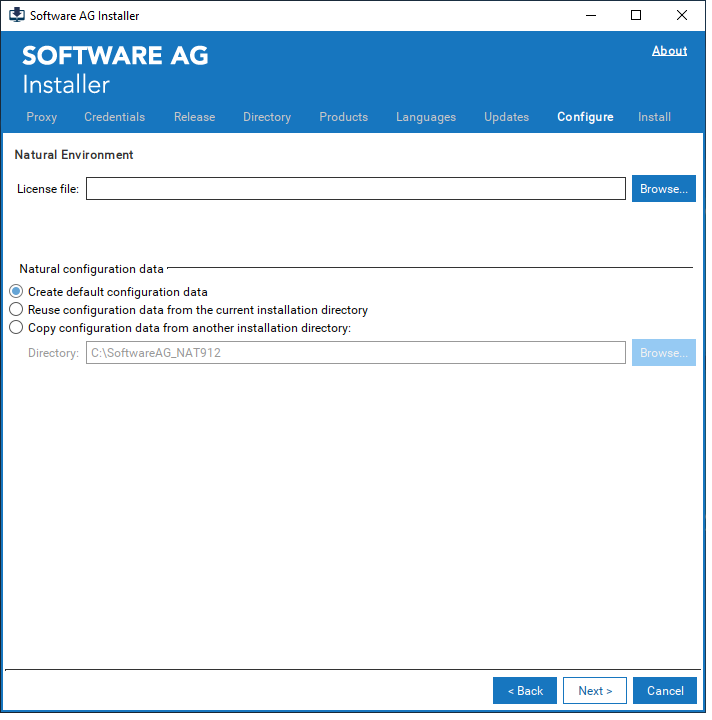Viewport: 712px width, 720px height.
Task: Close the Software AG Installer window
Action: (683, 15)
